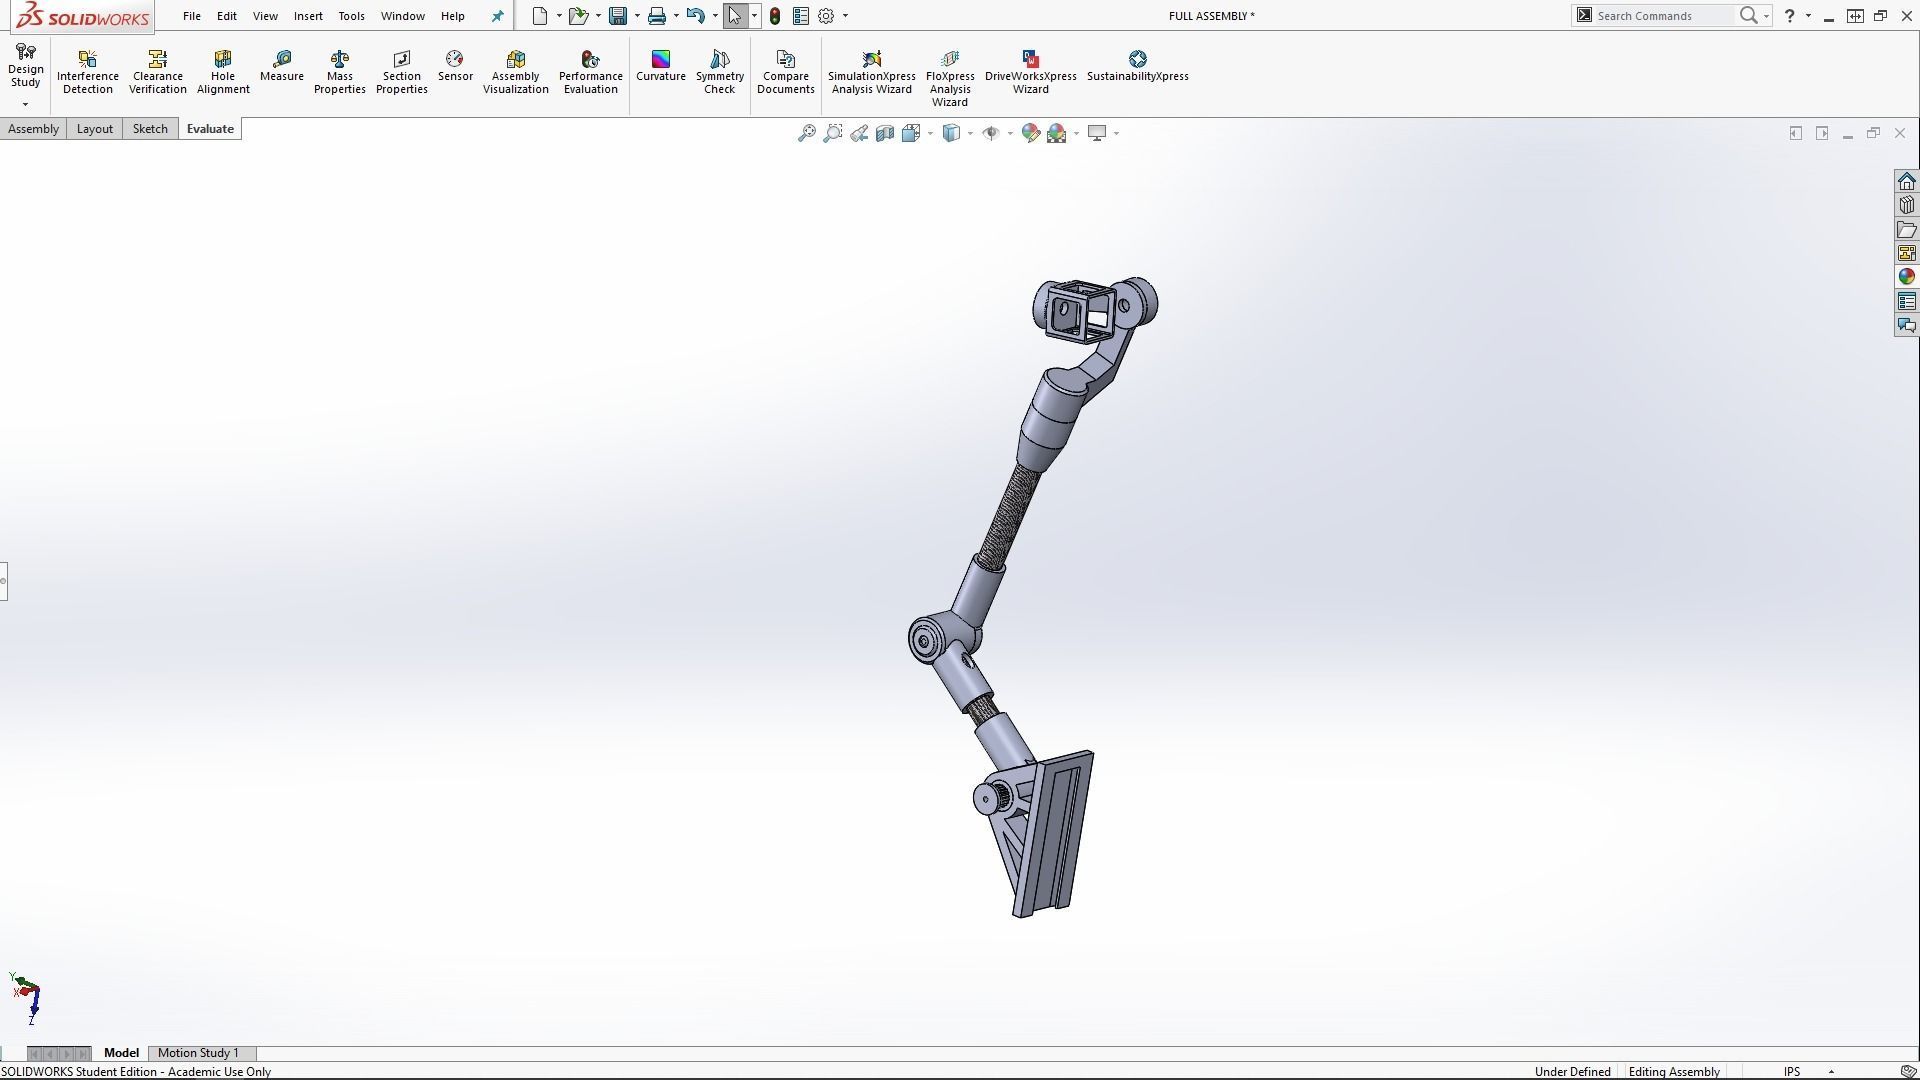
Task: Select the Measure tool
Action: click(x=282, y=66)
